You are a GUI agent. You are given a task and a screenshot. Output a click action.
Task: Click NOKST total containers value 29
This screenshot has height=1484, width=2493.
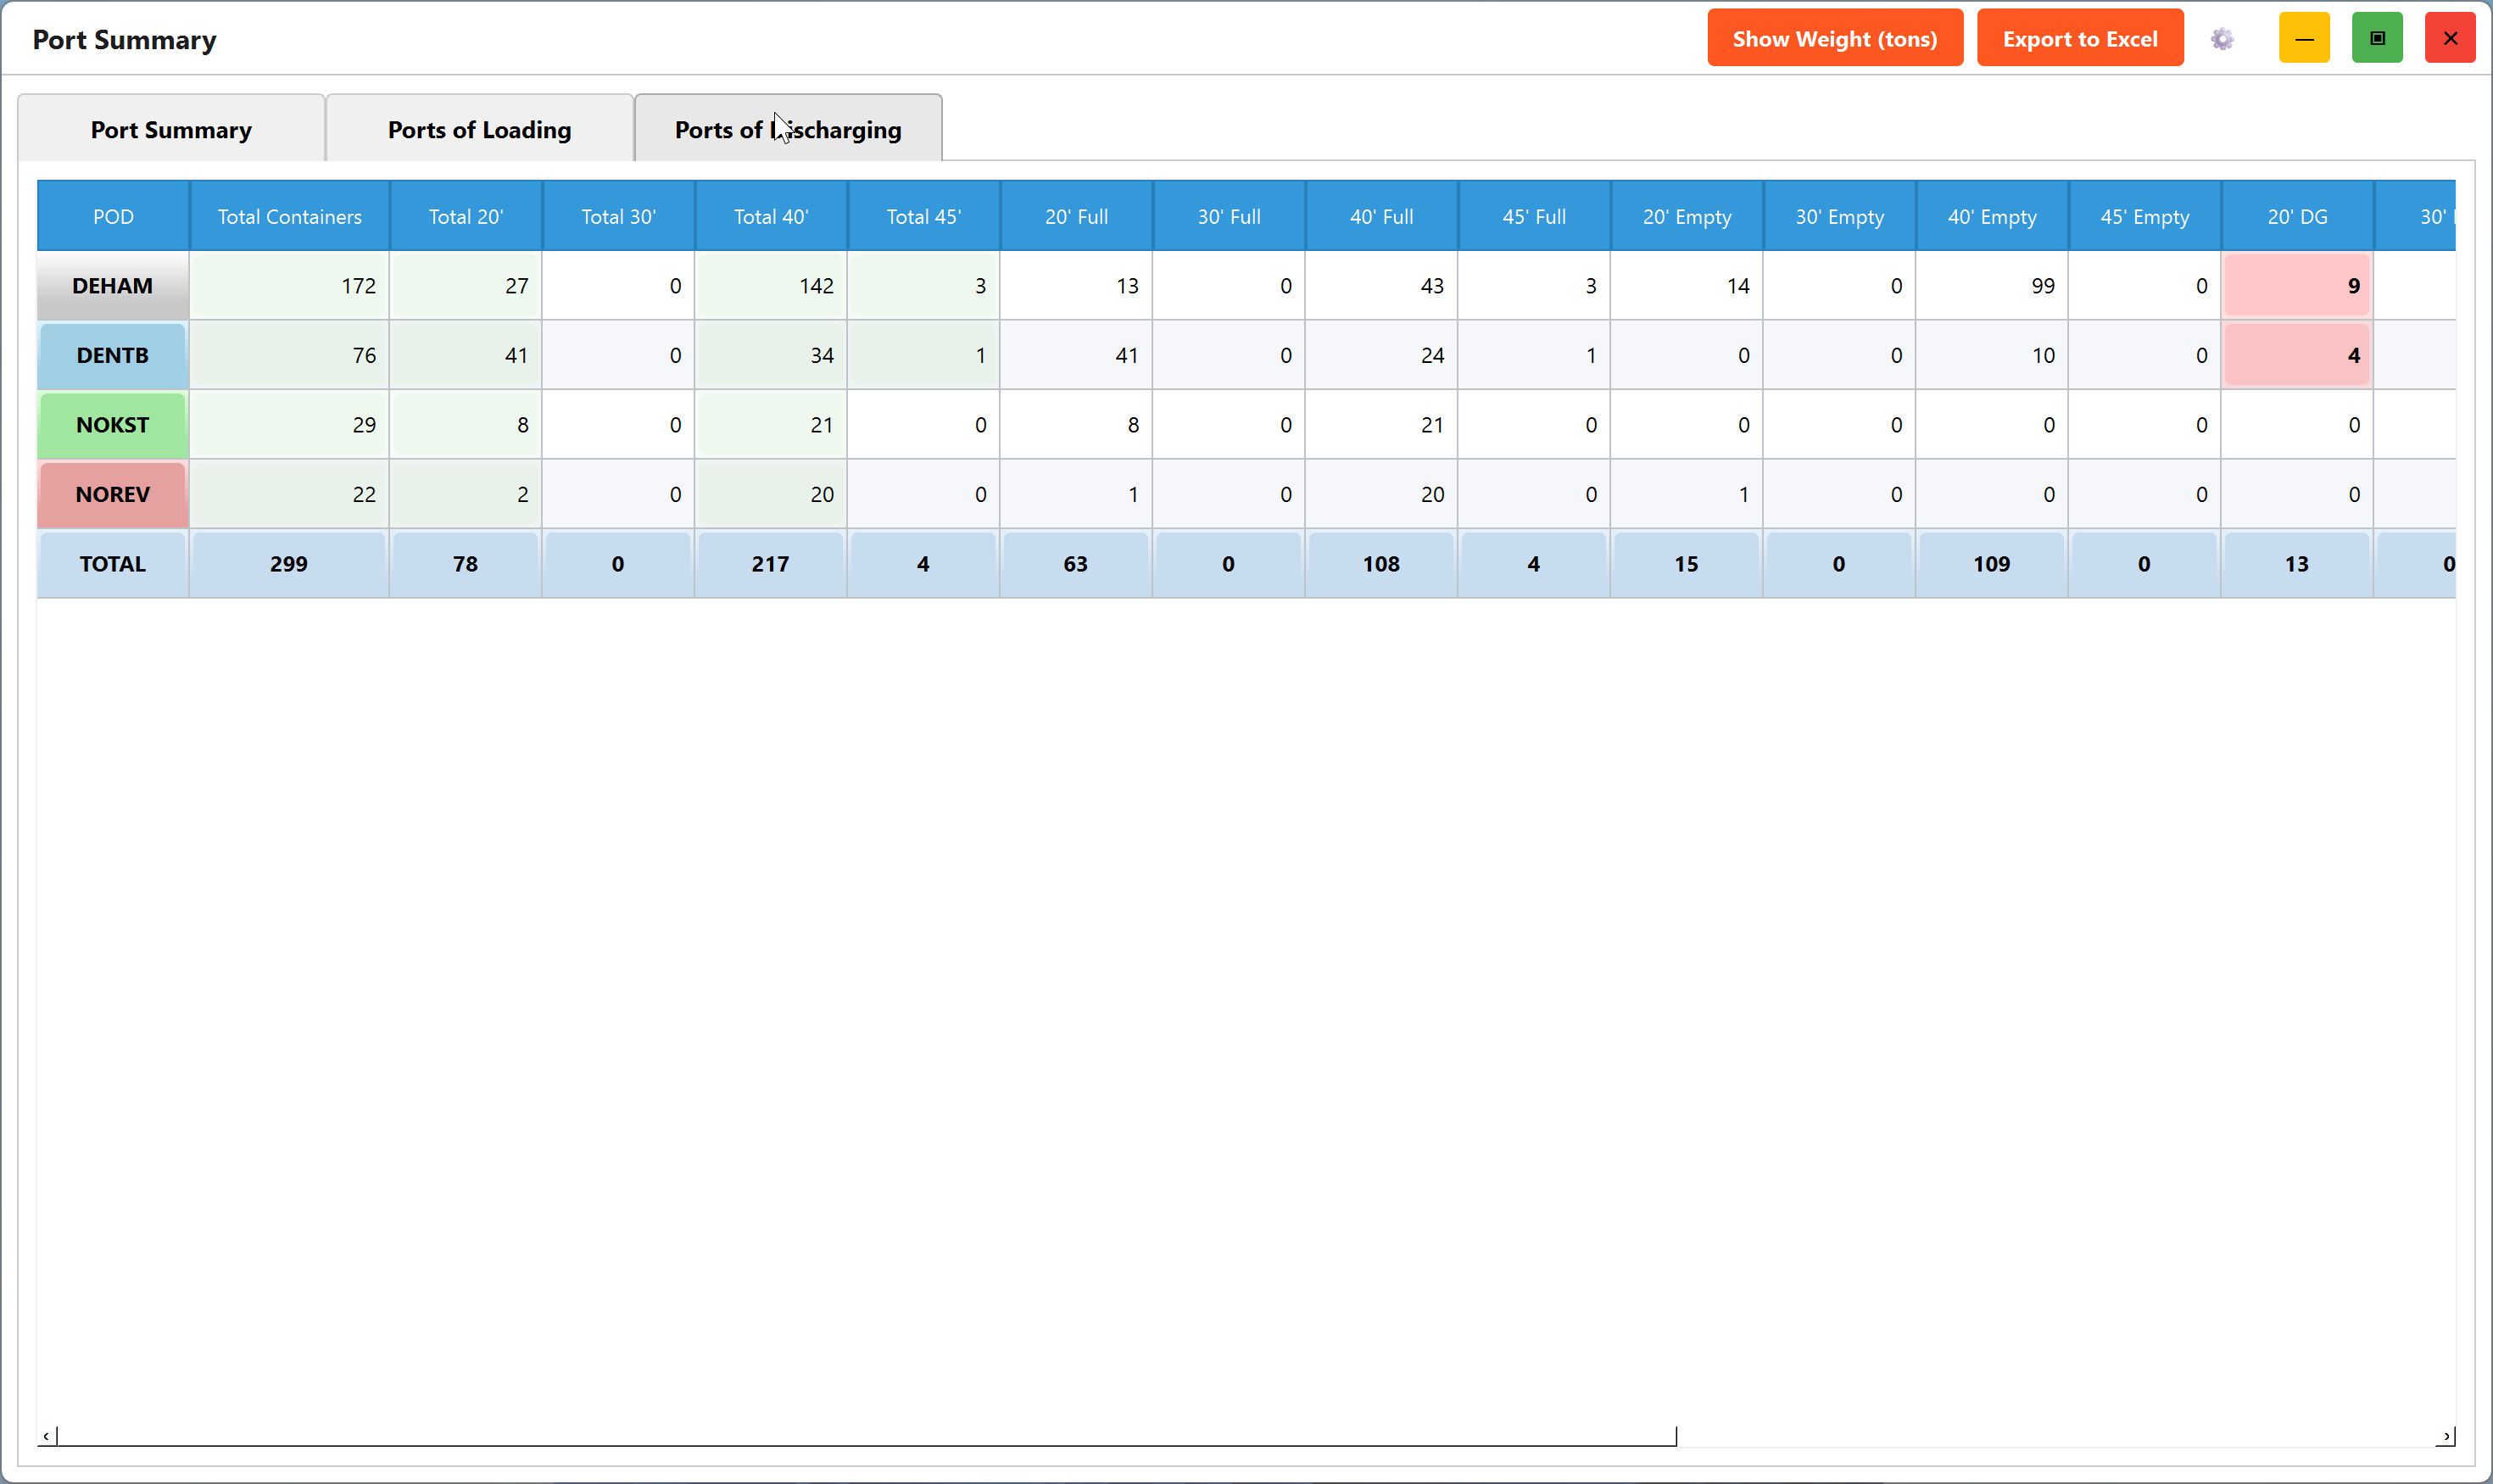pyautogui.click(x=290, y=424)
